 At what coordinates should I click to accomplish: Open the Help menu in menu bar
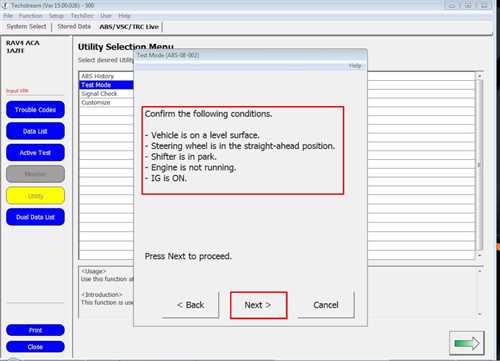pyautogui.click(x=124, y=16)
